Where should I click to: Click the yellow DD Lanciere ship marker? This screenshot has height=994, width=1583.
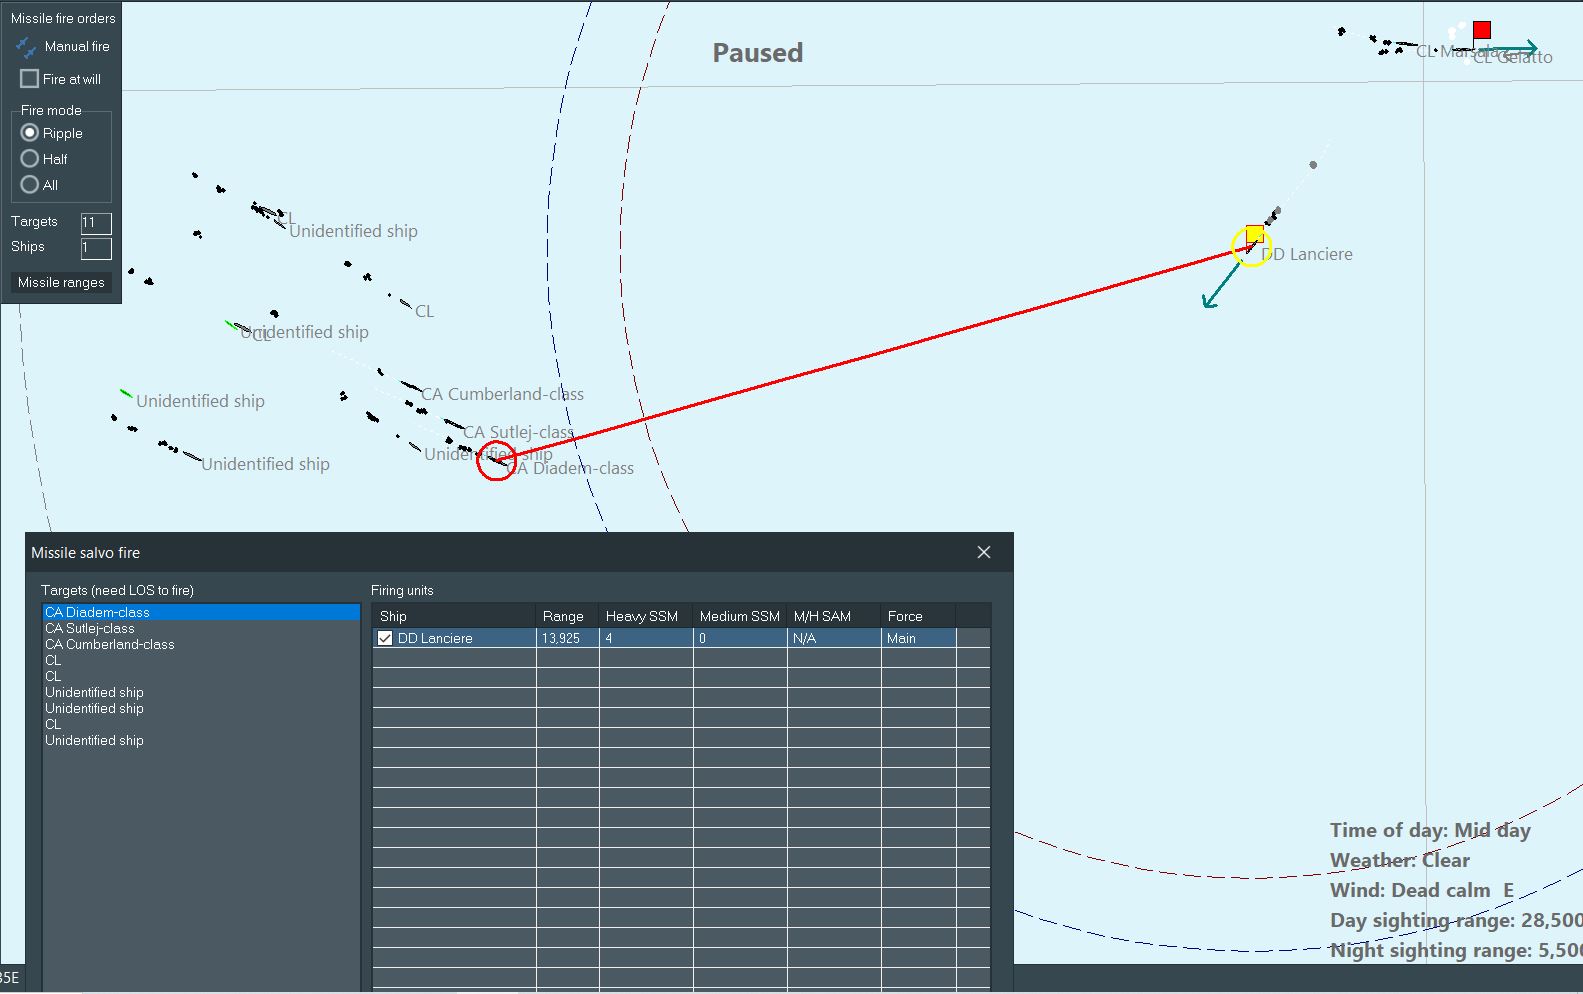tap(1254, 235)
